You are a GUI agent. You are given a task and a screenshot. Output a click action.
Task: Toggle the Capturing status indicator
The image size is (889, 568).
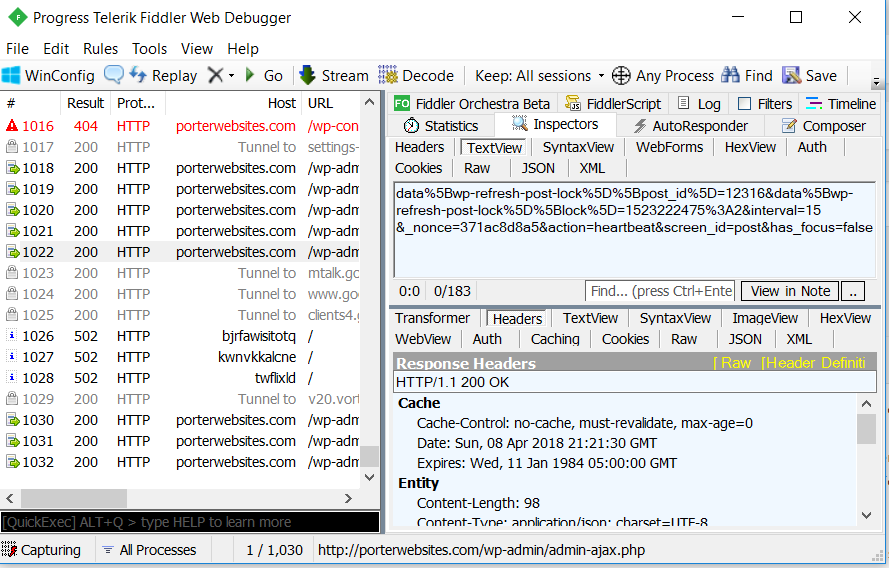[41, 550]
